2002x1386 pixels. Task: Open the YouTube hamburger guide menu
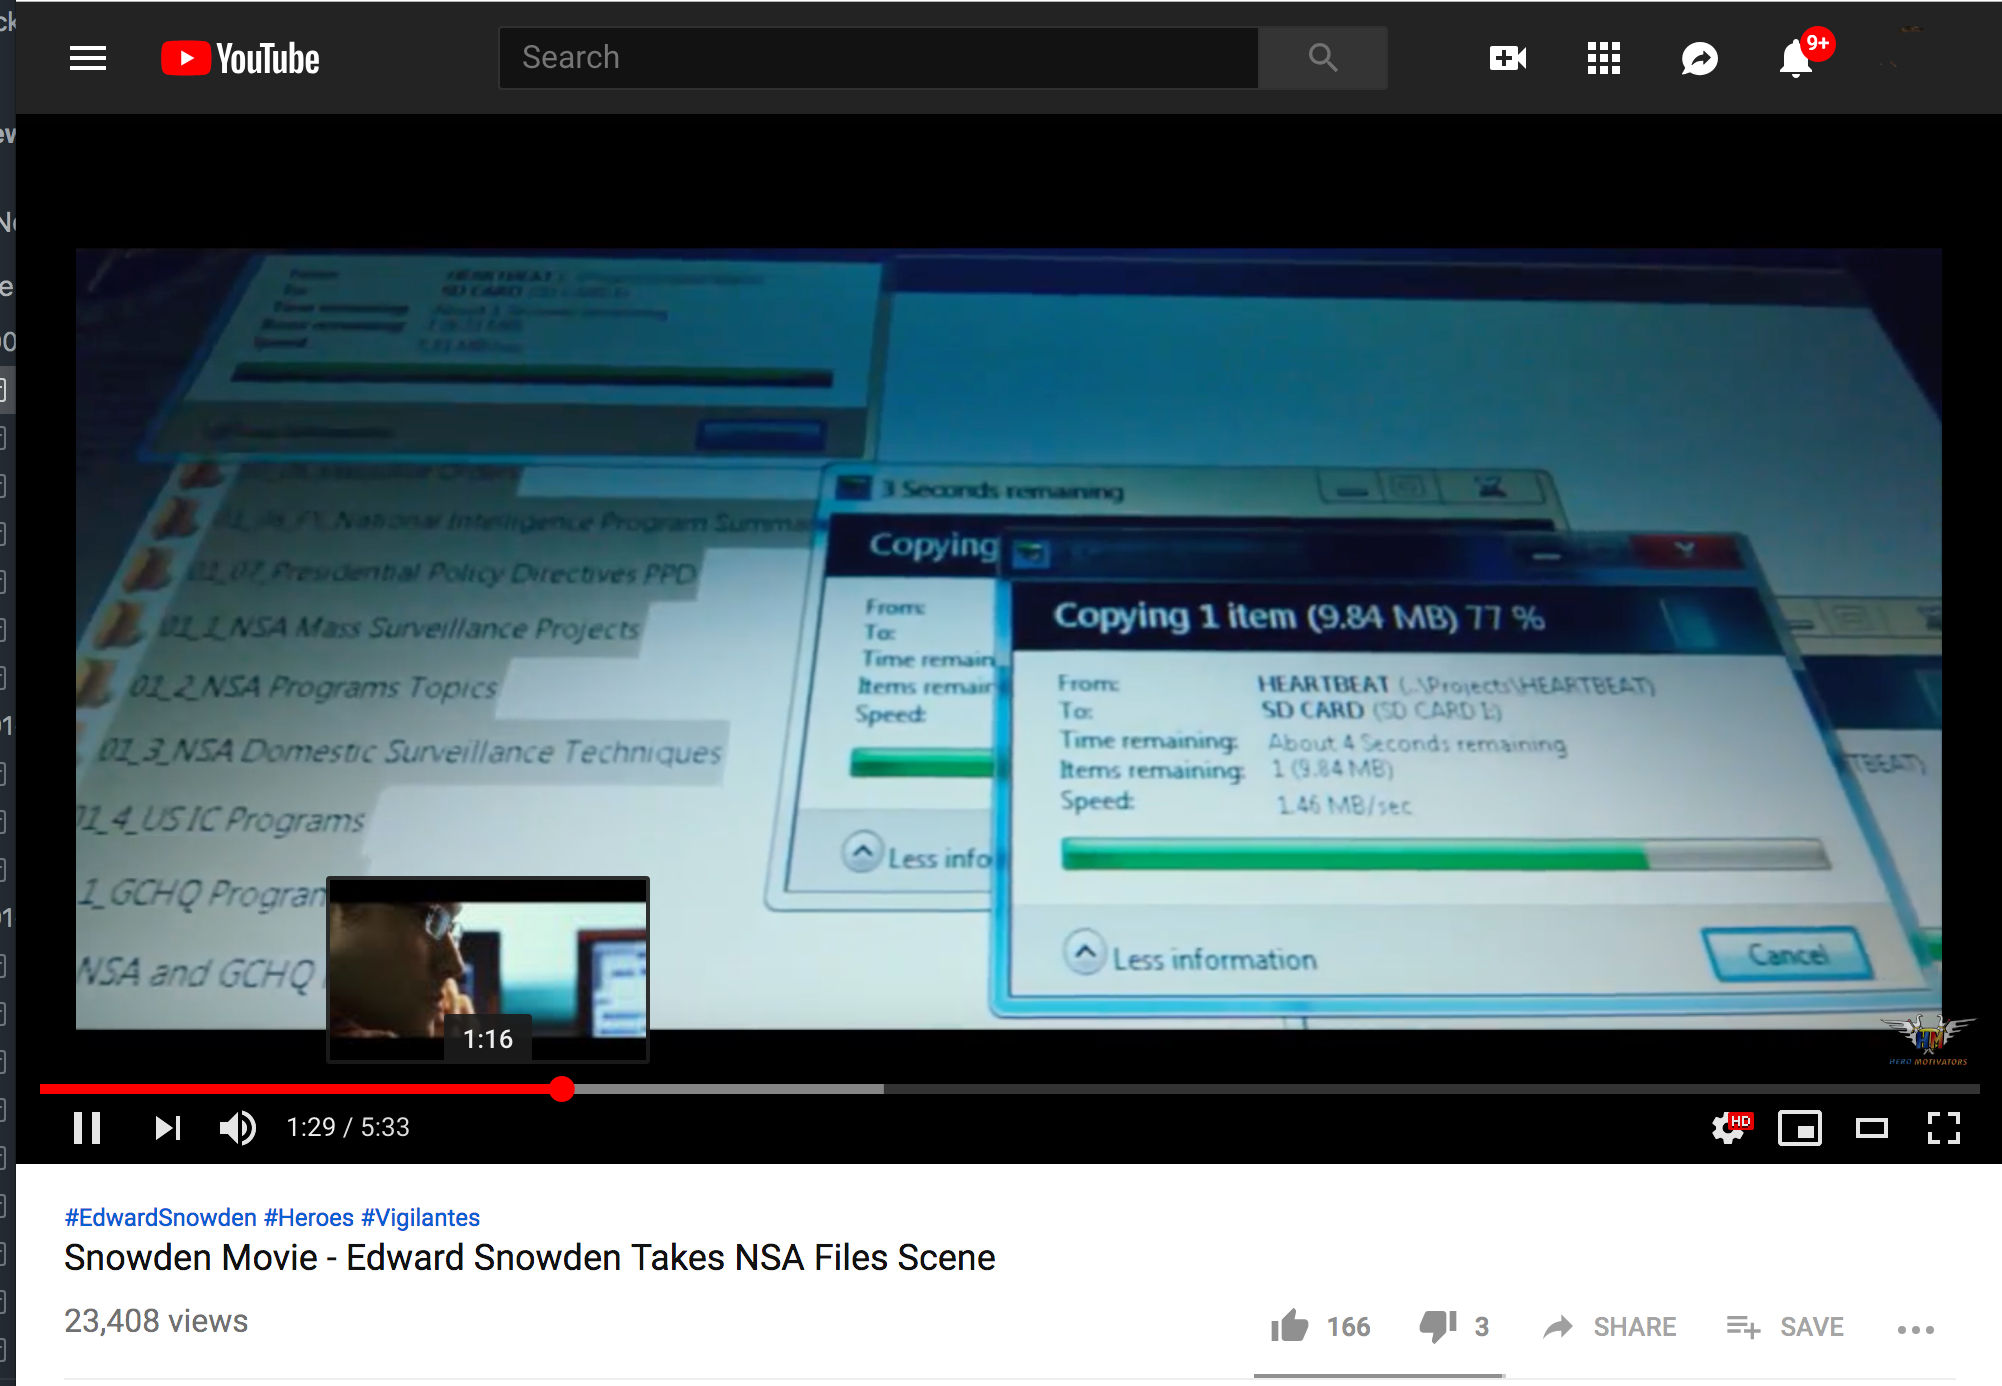pyautogui.click(x=88, y=58)
